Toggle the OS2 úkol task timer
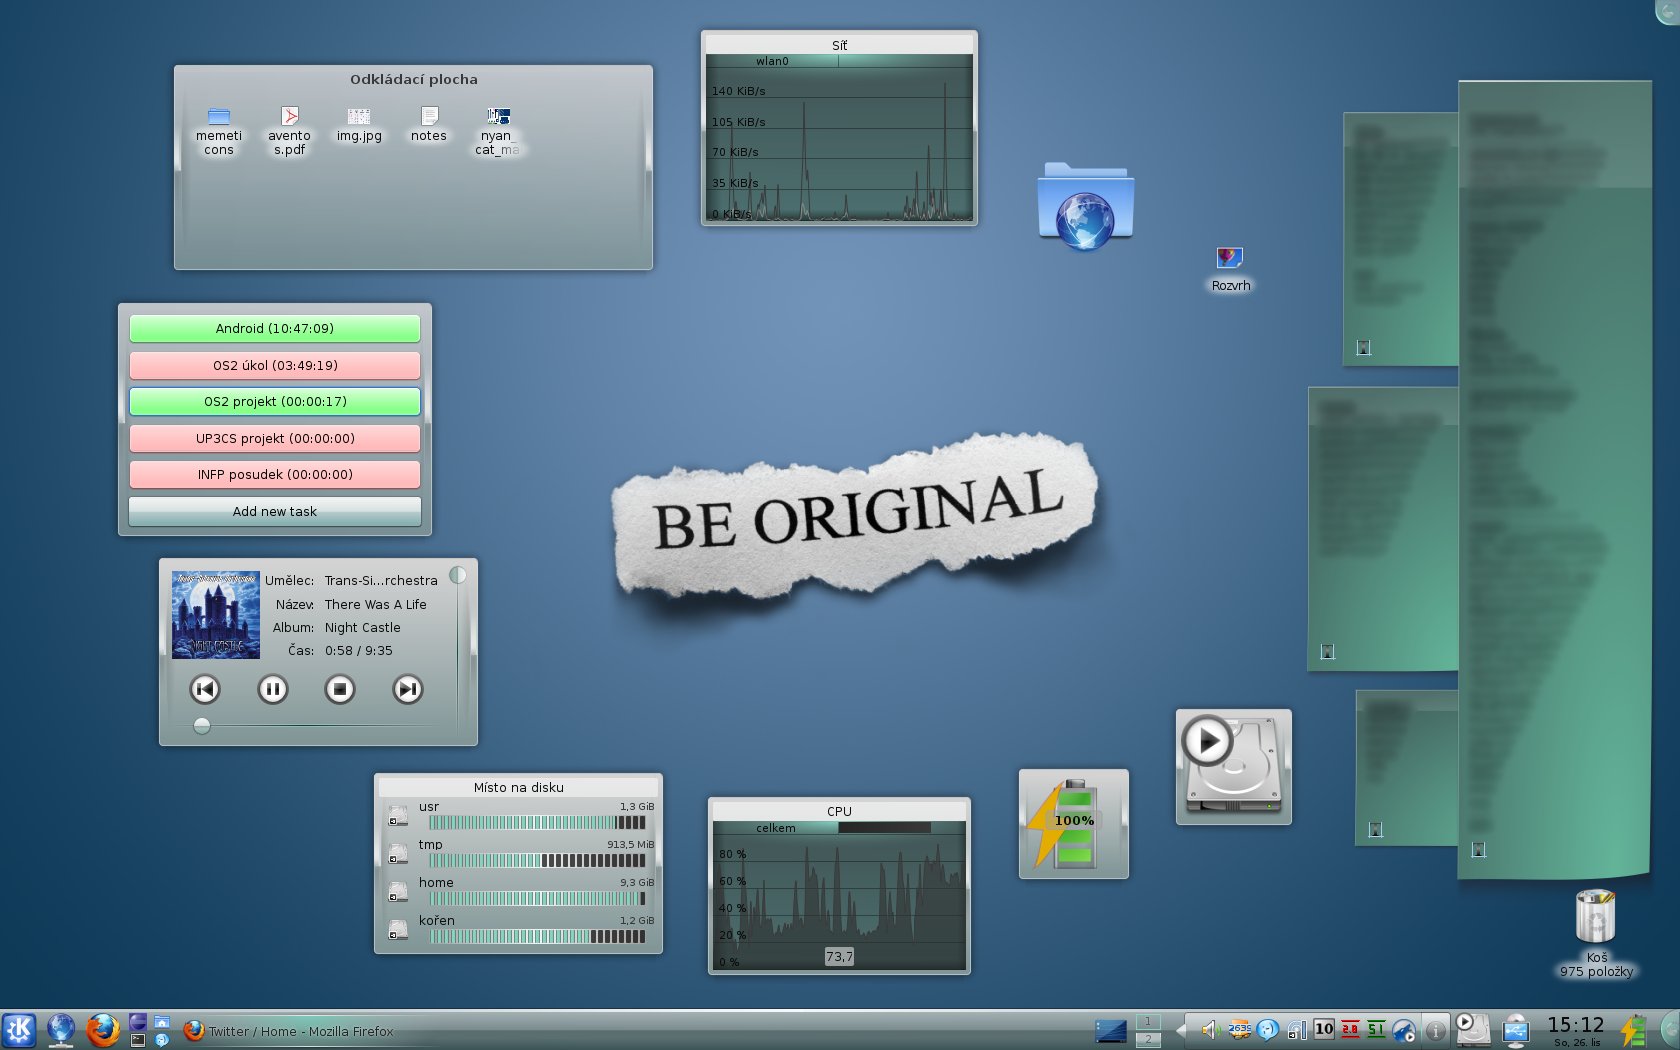The height and width of the screenshot is (1050, 1680). 275,366
